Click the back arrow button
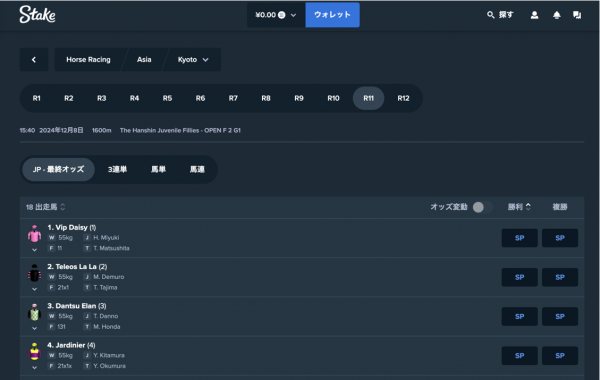This screenshot has width=600, height=380. pyautogui.click(x=34, y=59)
